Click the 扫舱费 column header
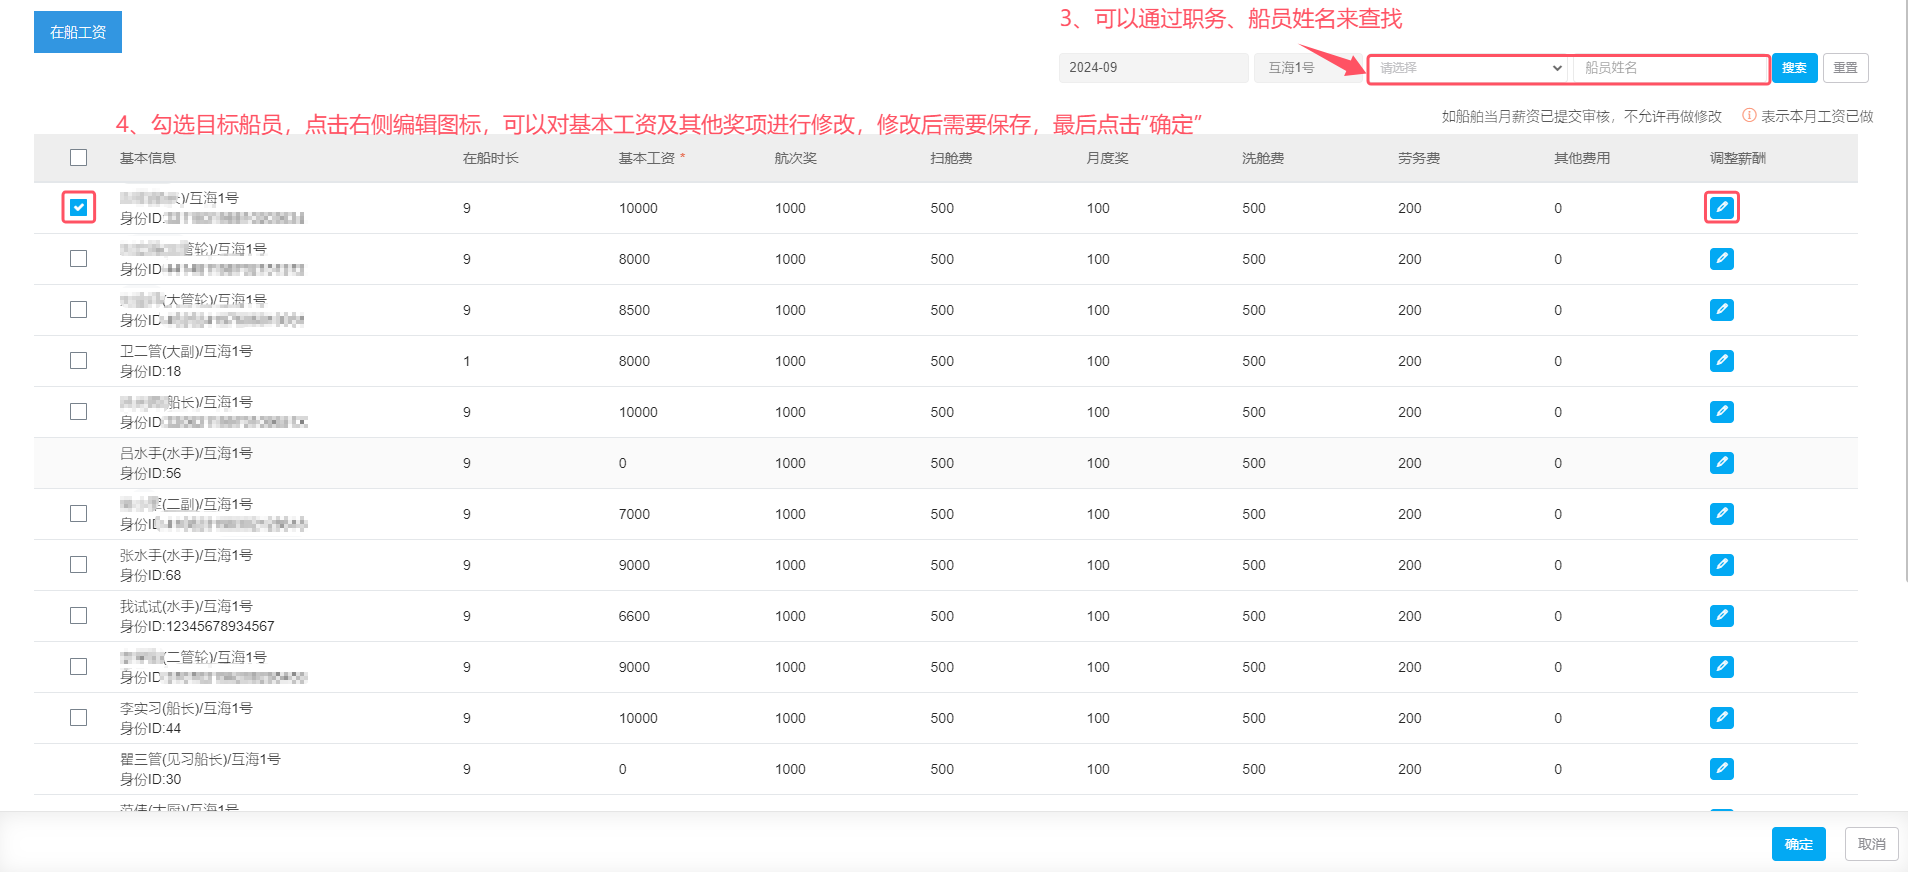The image size is (1908, 872). click(951, 158)
